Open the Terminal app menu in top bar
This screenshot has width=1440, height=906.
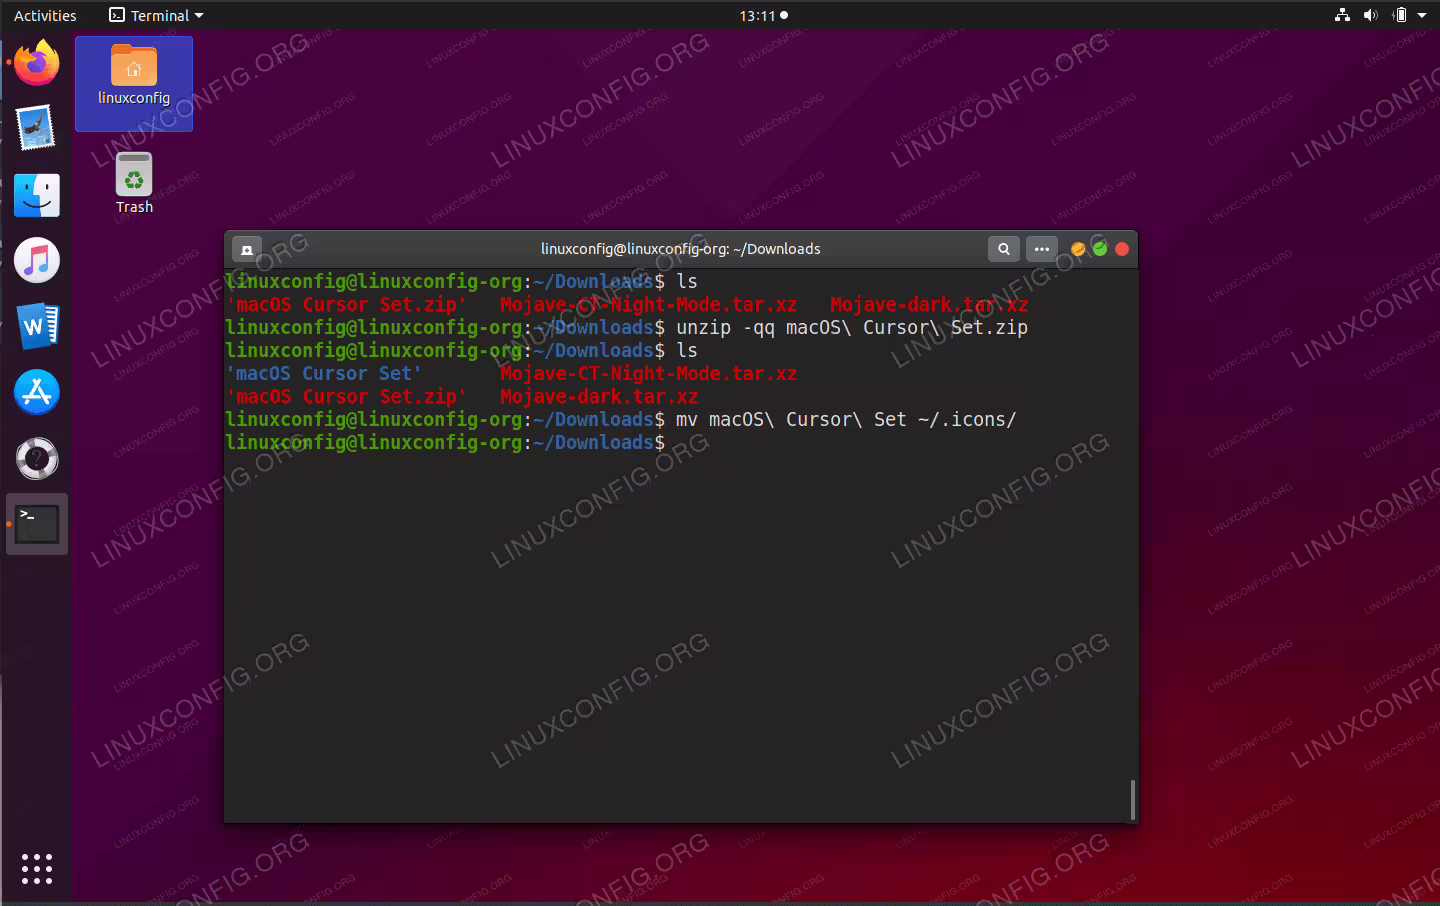(156, 15)
